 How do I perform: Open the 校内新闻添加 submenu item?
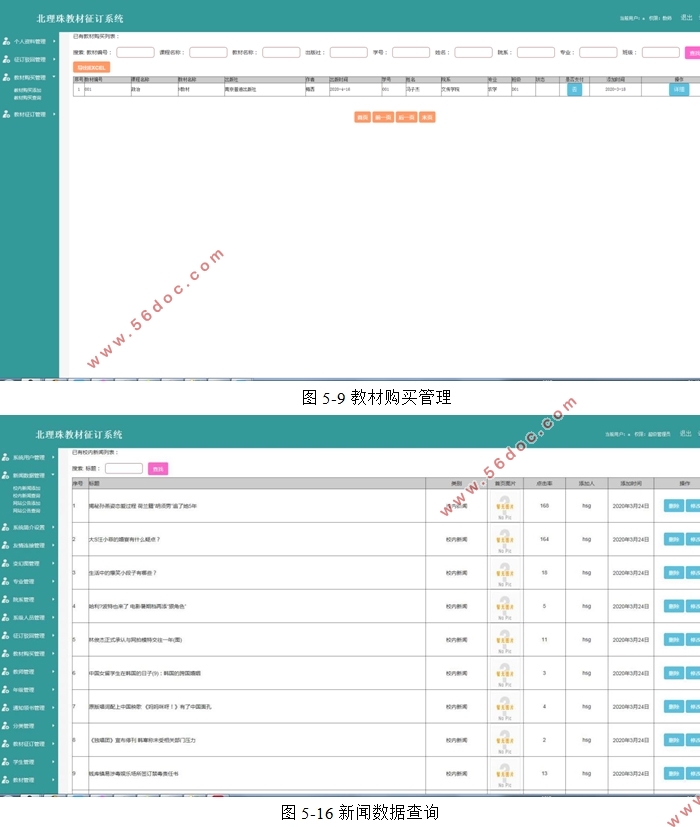click(x=26, y=488)
